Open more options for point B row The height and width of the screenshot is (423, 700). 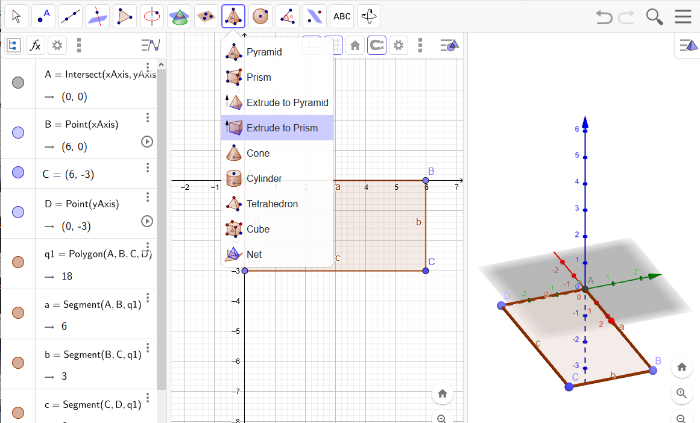(x=148, y=117)
